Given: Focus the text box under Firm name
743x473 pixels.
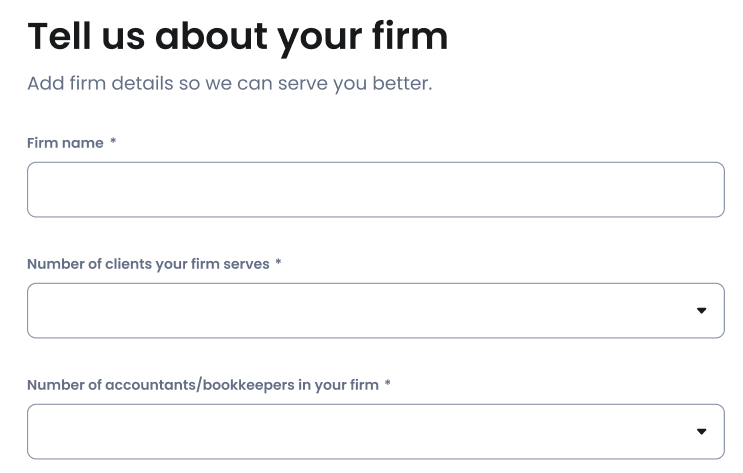Looking at the screenshot, I should (x=375, y=190).
